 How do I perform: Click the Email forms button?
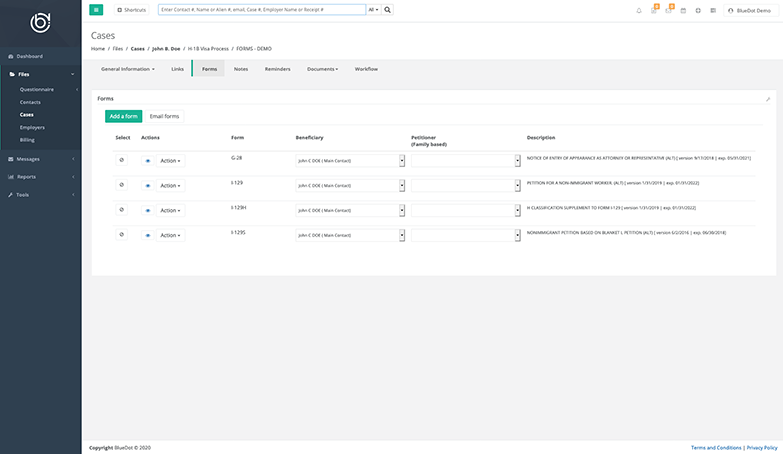click(164, 116)
